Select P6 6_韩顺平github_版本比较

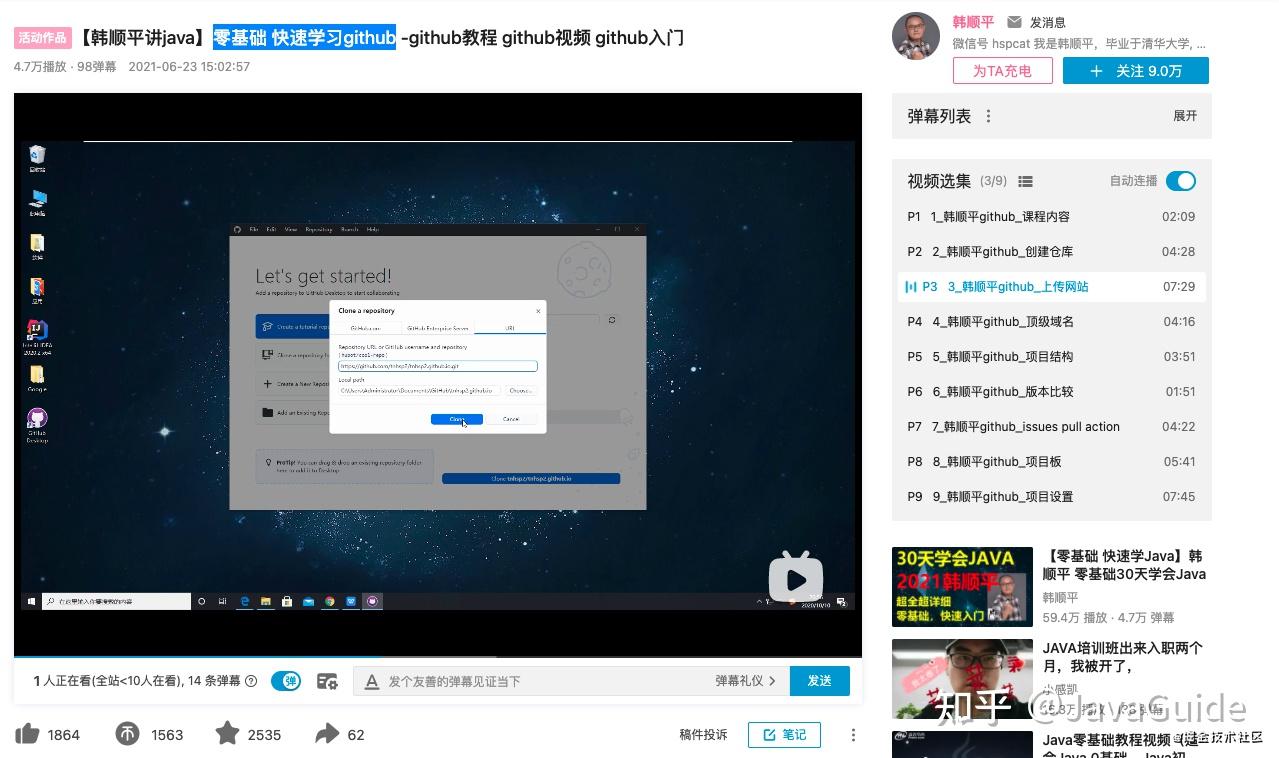(x=1051, y=391)
